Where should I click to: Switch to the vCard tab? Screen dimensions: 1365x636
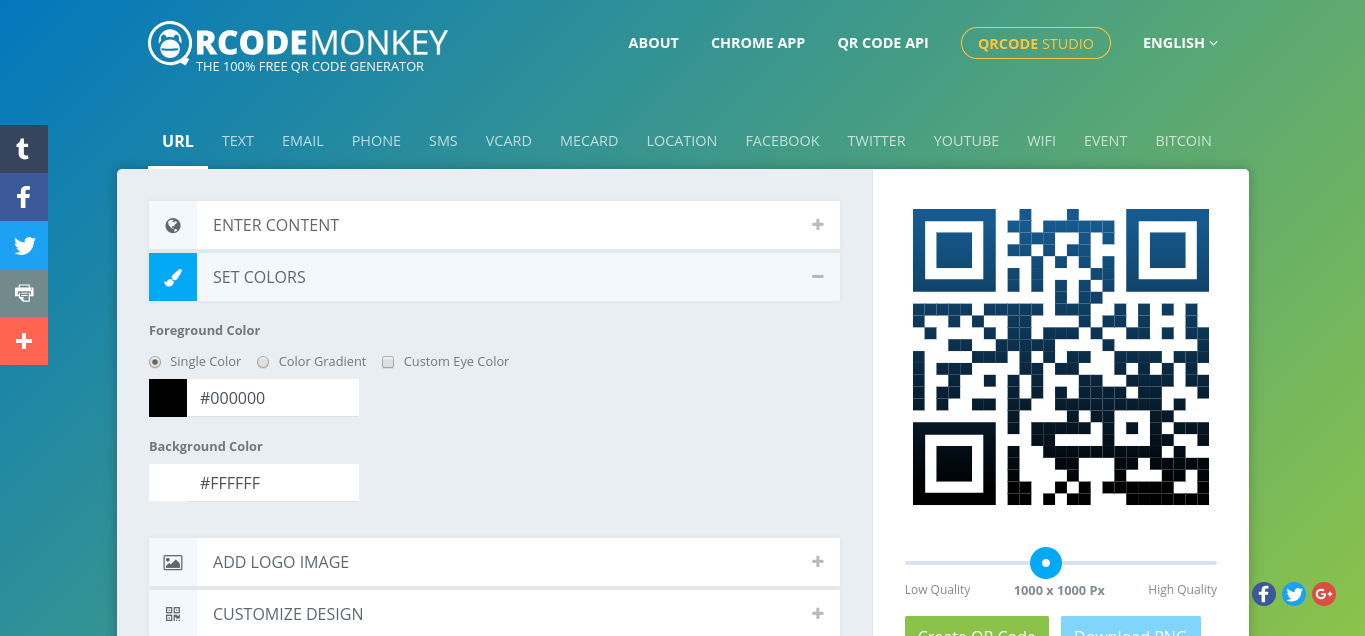(x=509, y=141)
